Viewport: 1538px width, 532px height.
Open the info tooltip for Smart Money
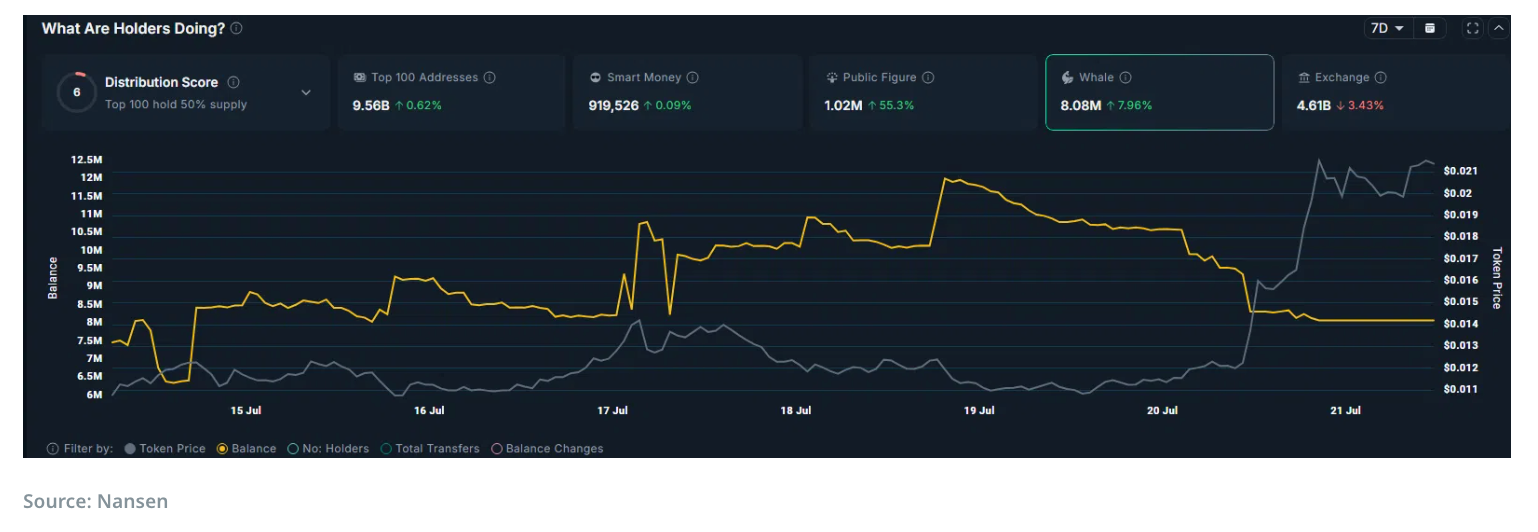tap(692, 78)
